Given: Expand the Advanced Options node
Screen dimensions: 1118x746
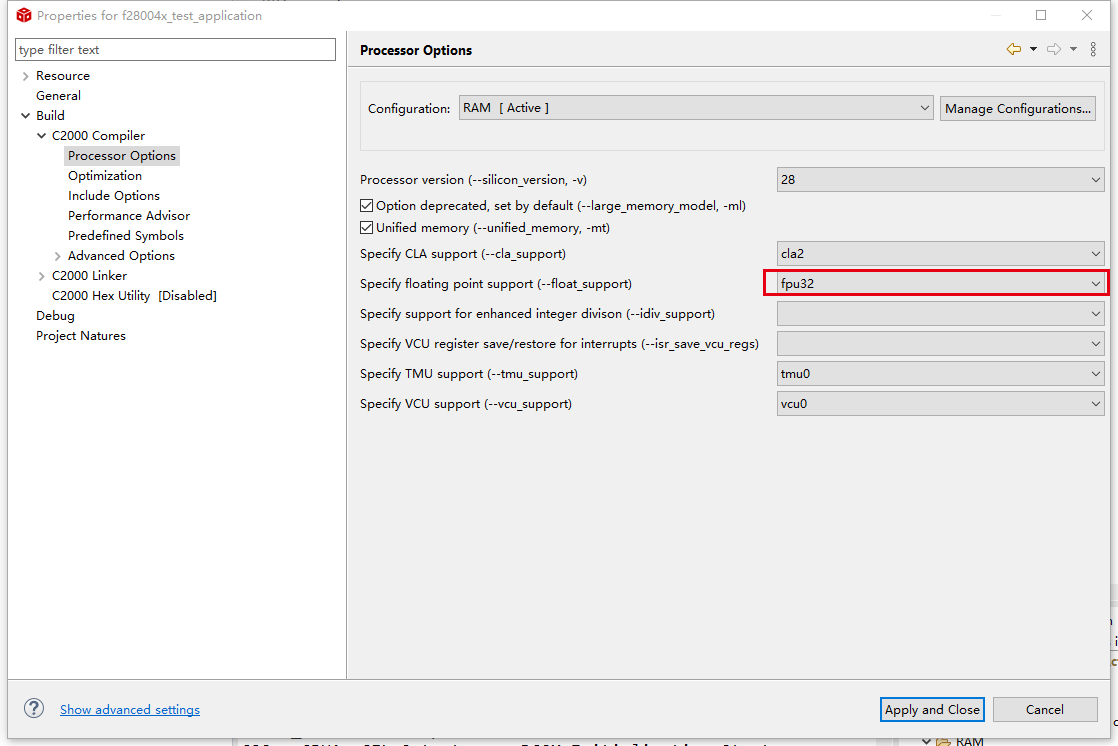Looking at the screenshot, I should point(58,255).
